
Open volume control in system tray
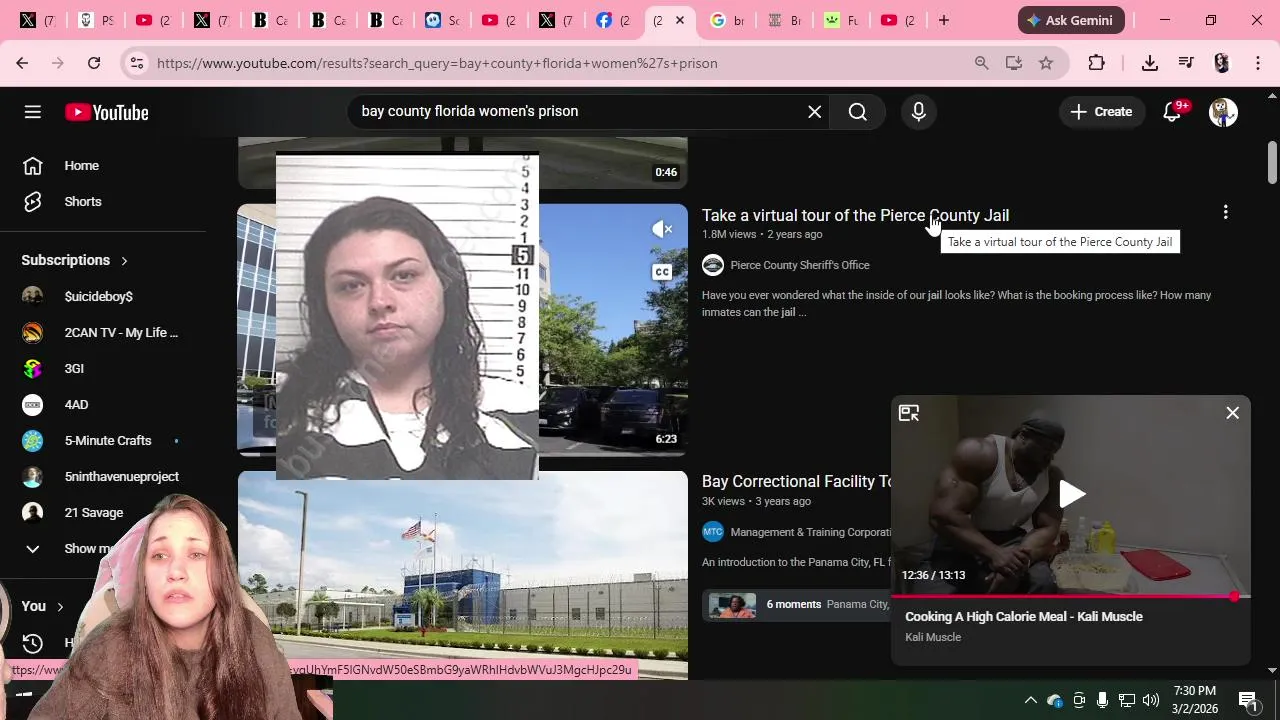1151,700
